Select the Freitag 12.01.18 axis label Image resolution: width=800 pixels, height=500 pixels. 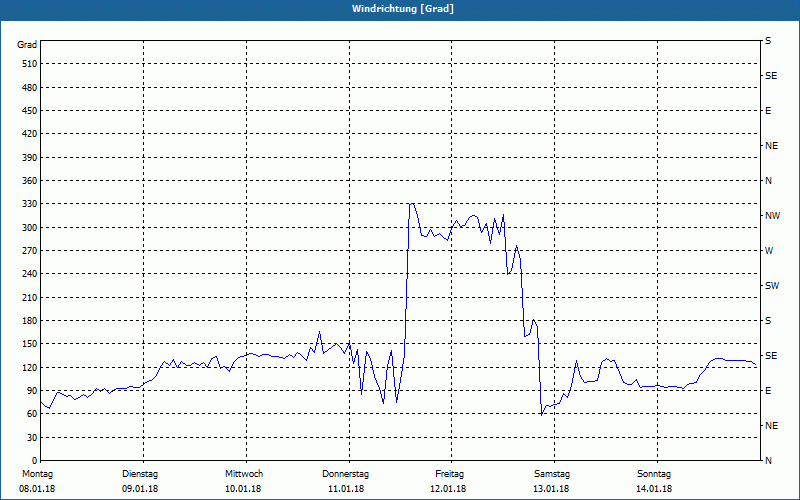pos(448,481)
